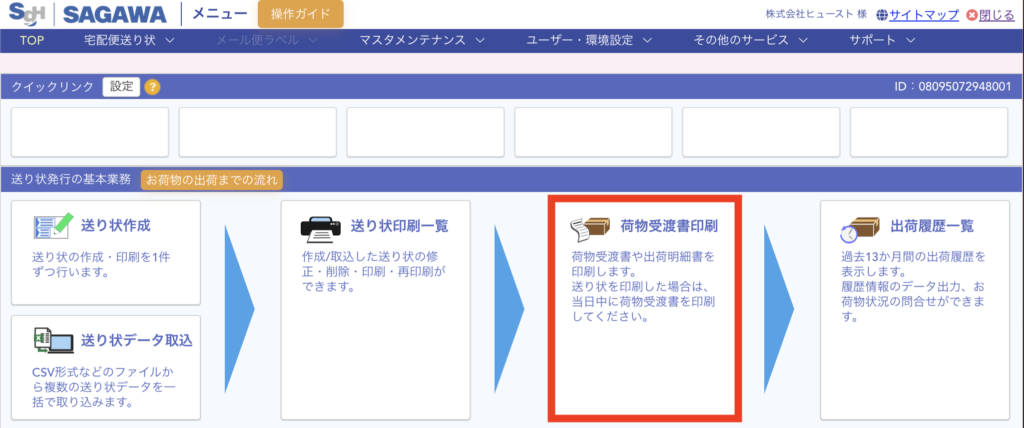1024x428 pixels.
Task: Click the 設定 quick link button
Action: point(121,86)
